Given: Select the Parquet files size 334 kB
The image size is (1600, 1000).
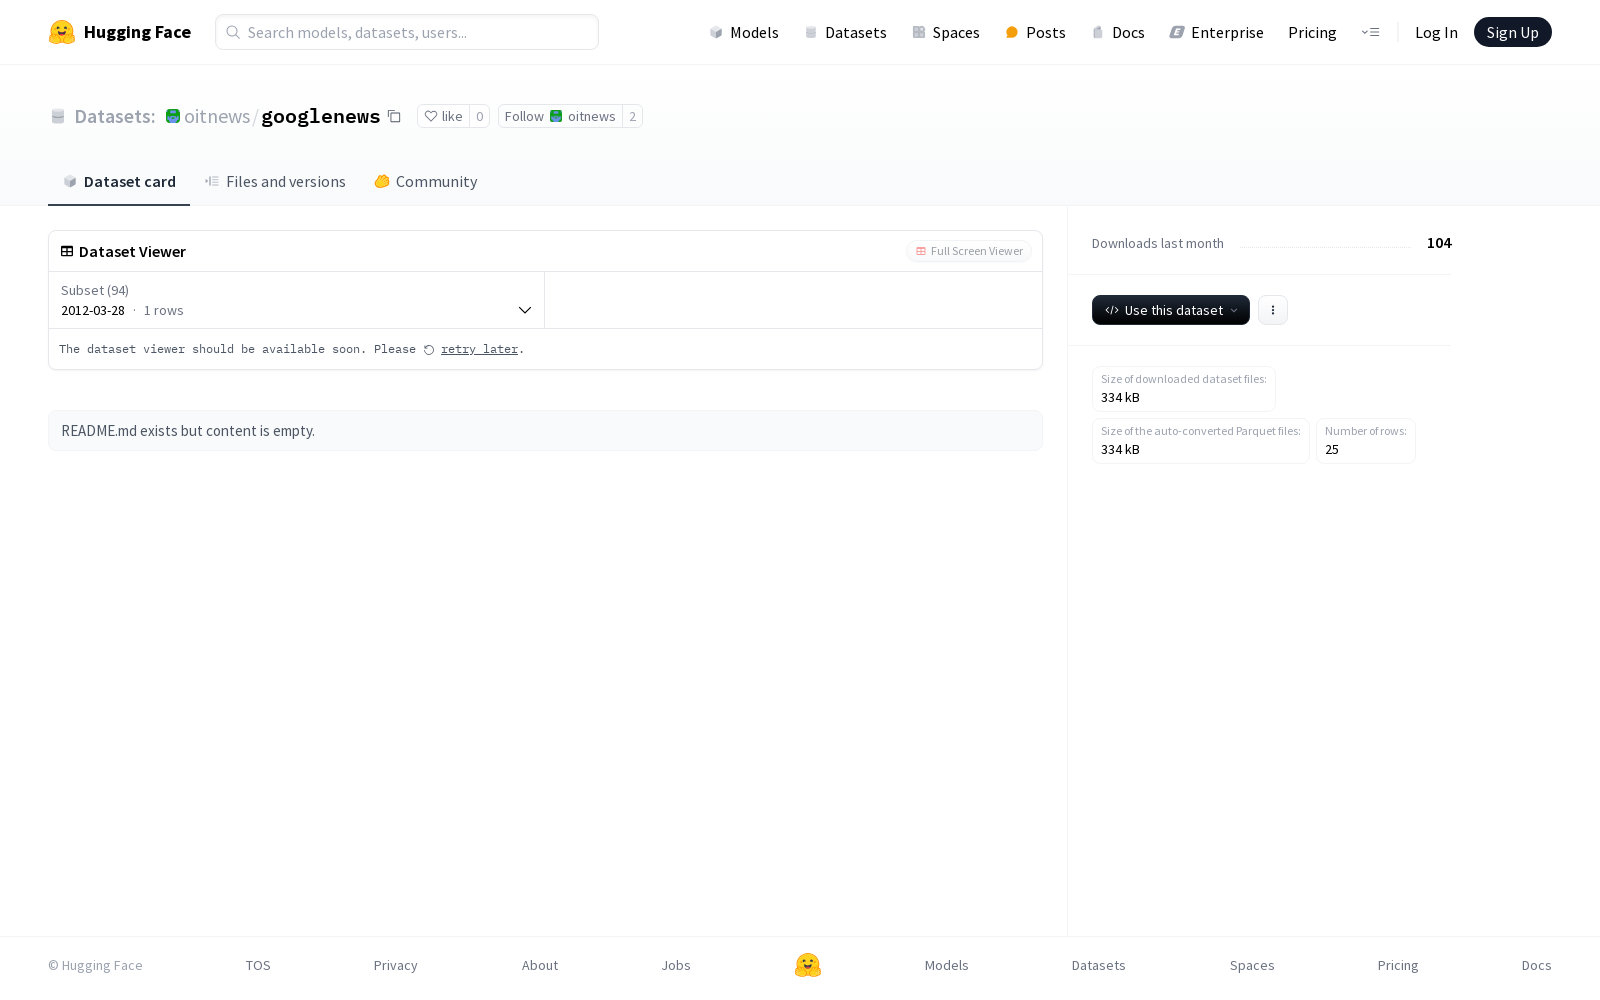Looking at the screenshot, I should point(1120,449).
